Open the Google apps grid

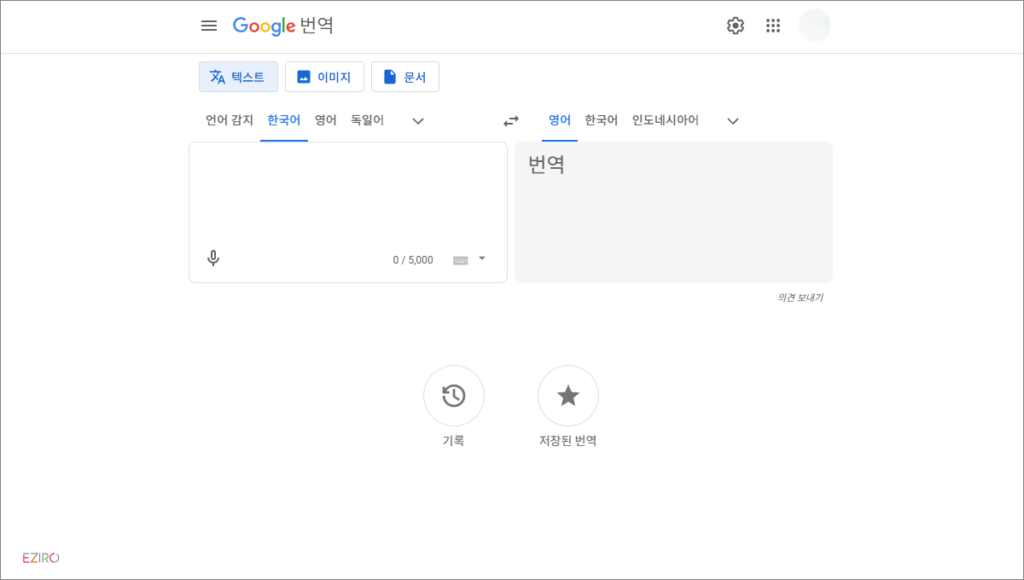[x=773, y=25]
